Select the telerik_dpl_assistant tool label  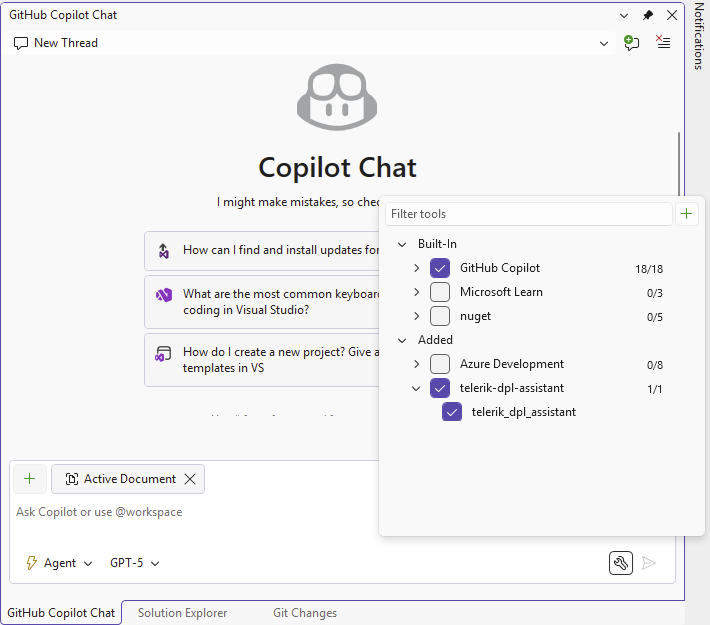pos(524,412)
